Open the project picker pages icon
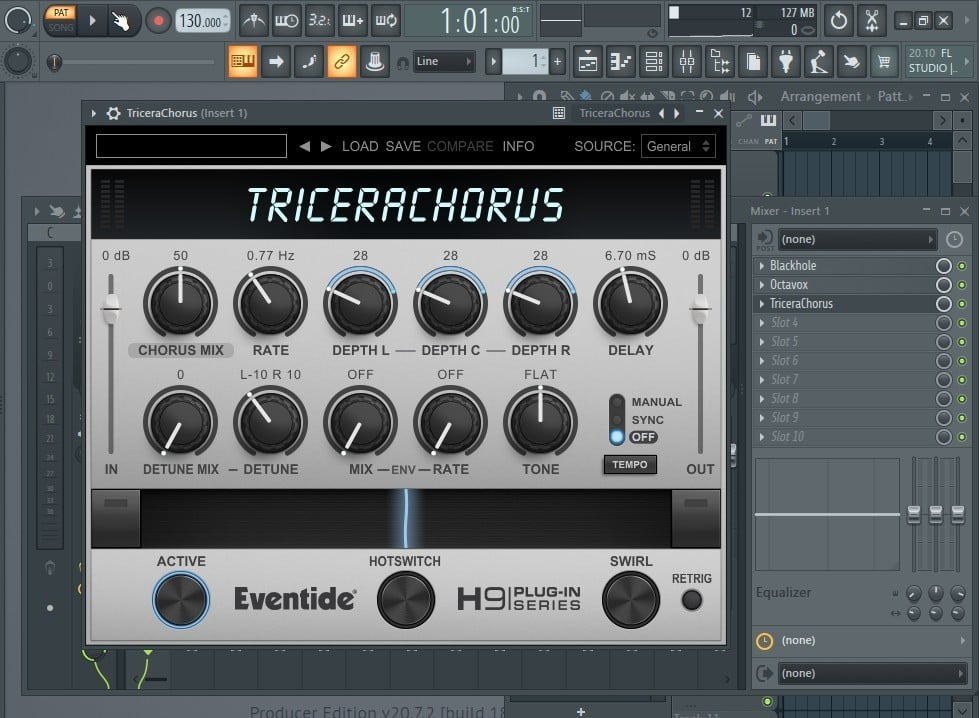Image resolution: width=979 pixels, height=718 pixels. coord(753,61)
